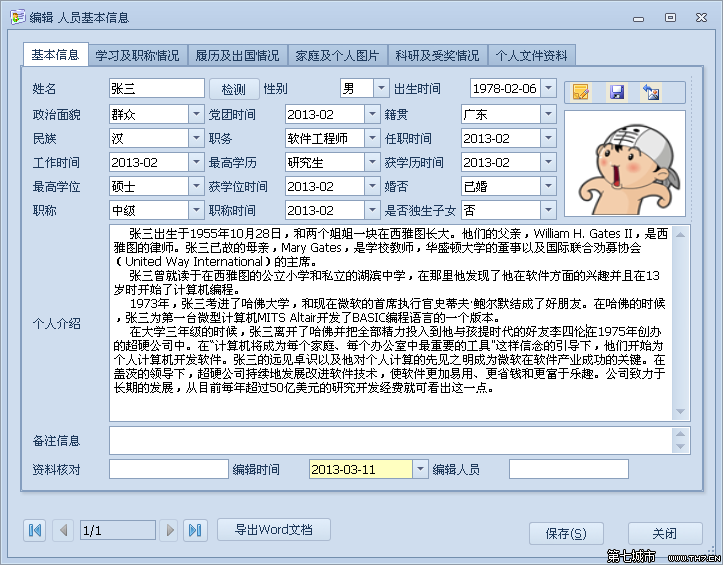Expand the 职称 dropdown showing 中级
Image resolution: width=723 pixels, height=565 pixels.
pos(196,210)
